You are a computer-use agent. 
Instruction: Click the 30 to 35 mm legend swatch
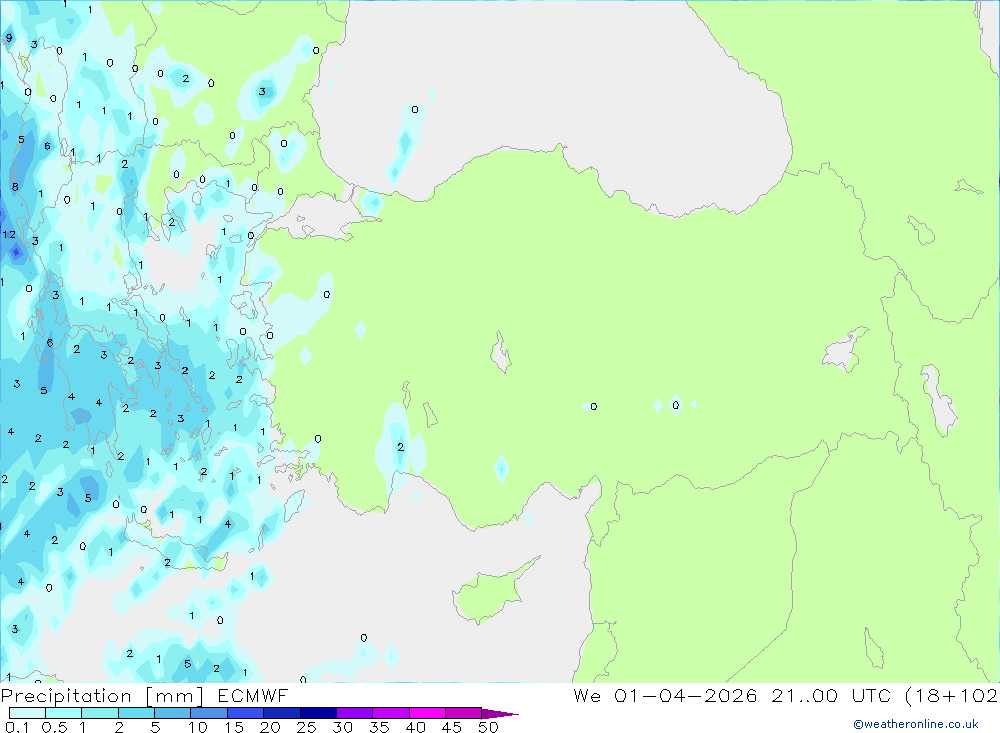click(354, 713)
